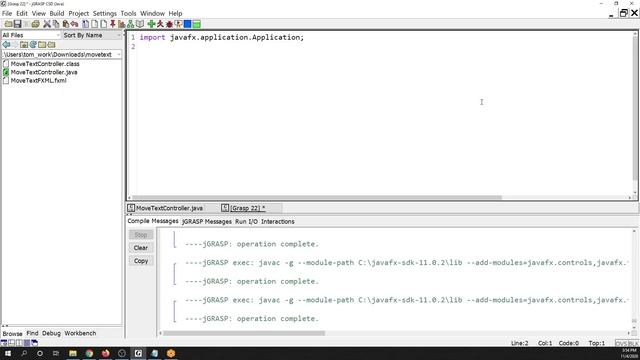Switch to the Interactions tab
The image size is (640, 360).
click(x=278, y=222)
